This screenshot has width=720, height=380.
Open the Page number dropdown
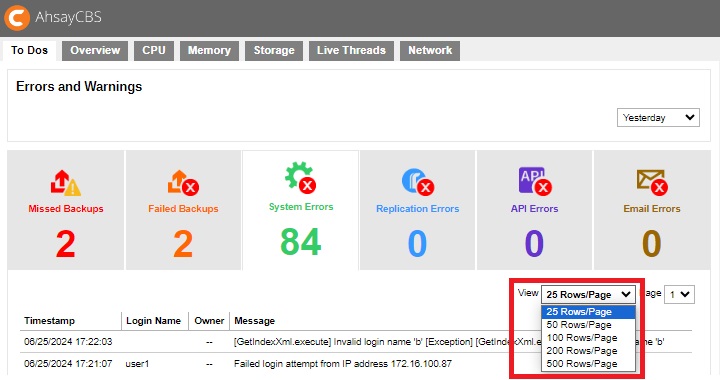coord(679,295)
